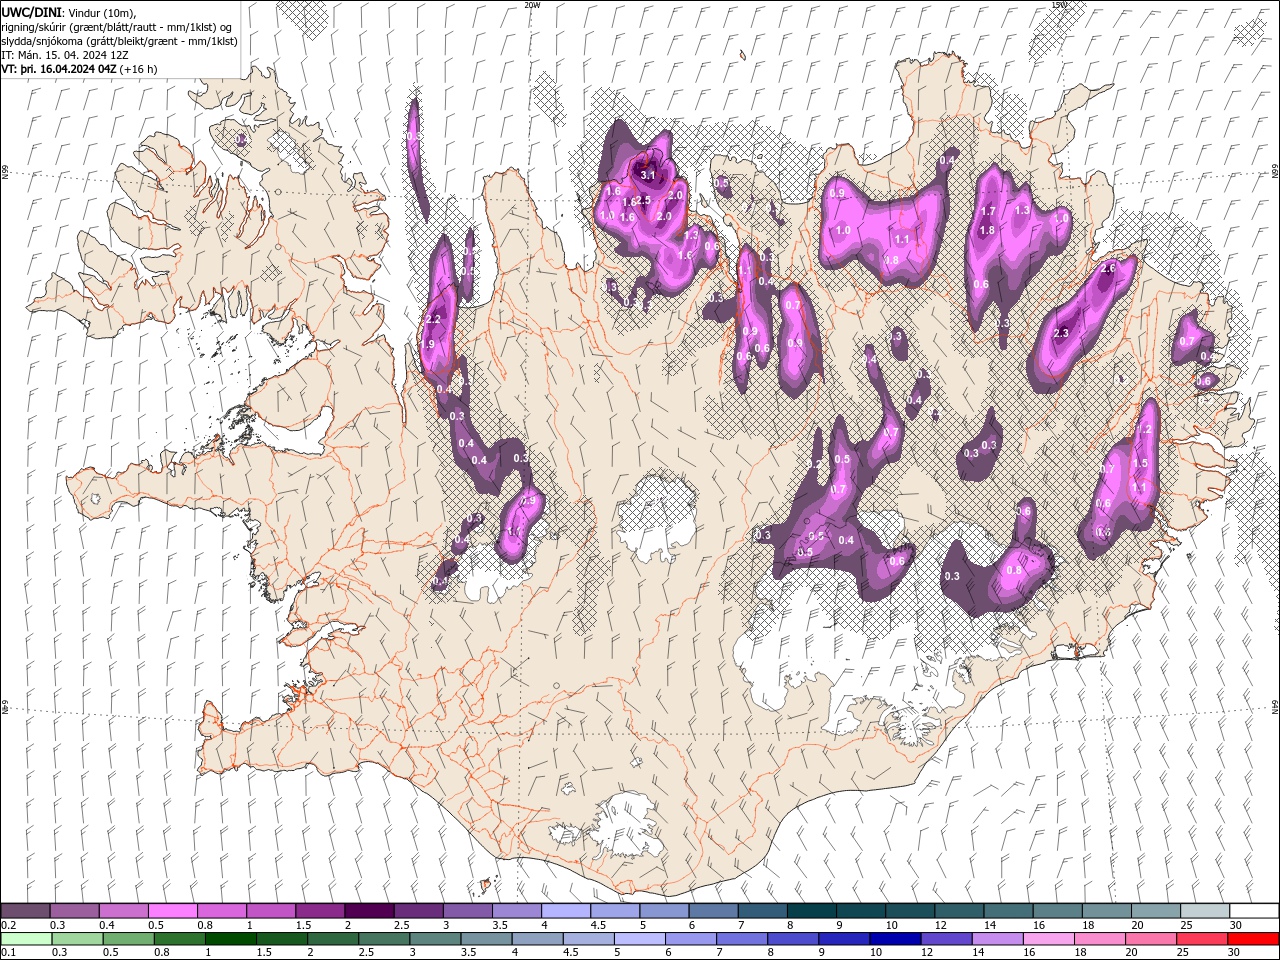Screen dimensions: 1280x960
Task: Select the pale green rain swatch between 0.1 and 0.3
Action: tap(25, 939)
